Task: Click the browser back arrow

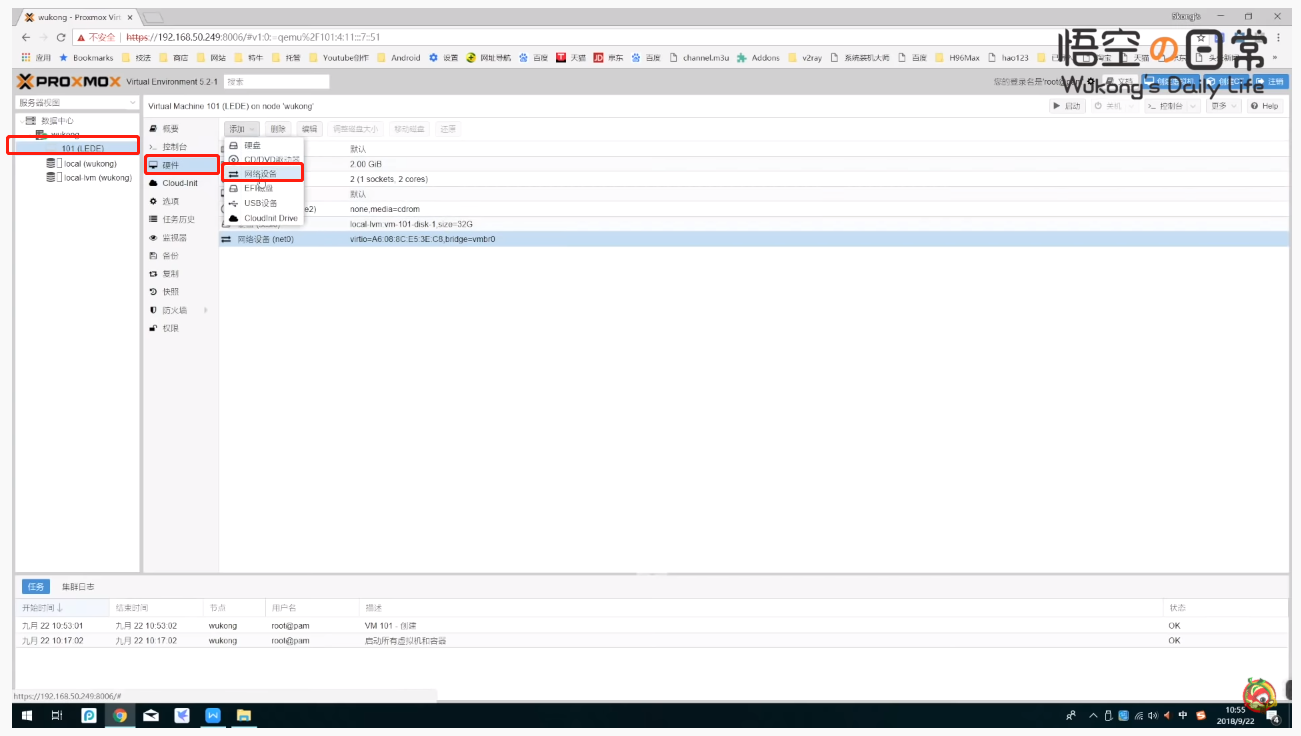Action: (x=26, y=37)
